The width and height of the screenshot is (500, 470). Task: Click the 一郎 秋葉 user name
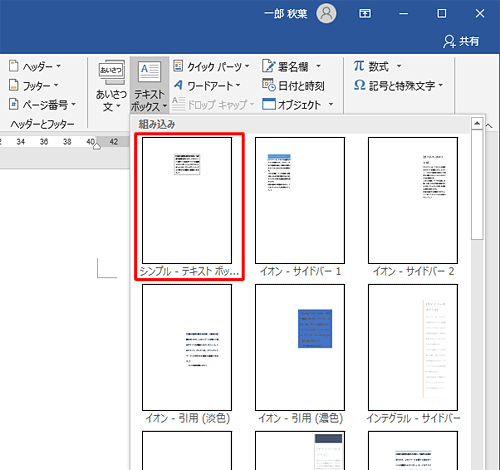click(x=285, y=14)
